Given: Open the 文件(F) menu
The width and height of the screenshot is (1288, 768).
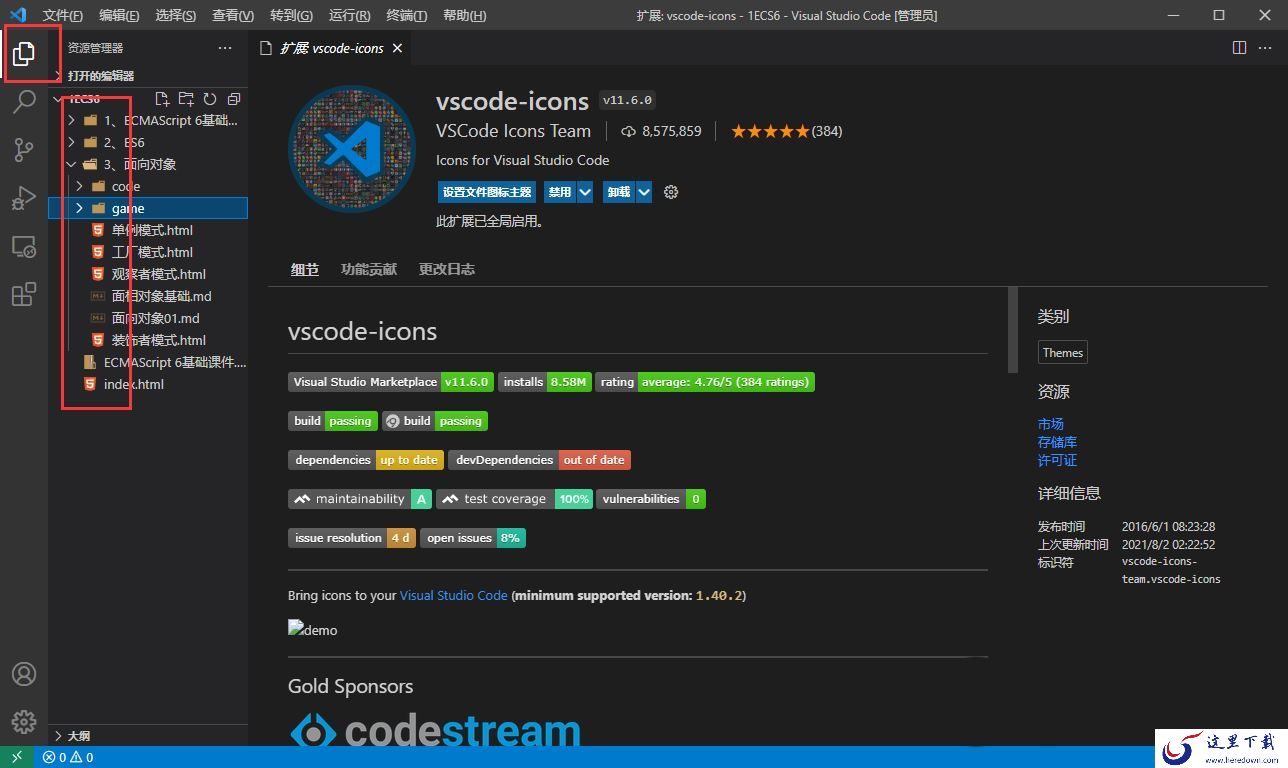Looking at the screenshot, I should (63, 15).
